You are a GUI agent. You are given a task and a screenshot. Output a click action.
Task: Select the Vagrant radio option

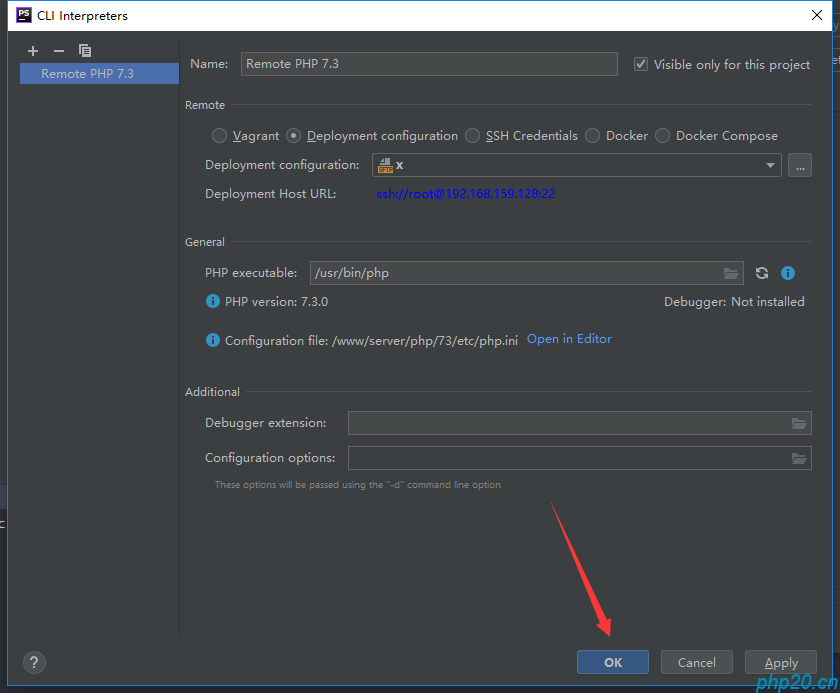tap(219, 135)
